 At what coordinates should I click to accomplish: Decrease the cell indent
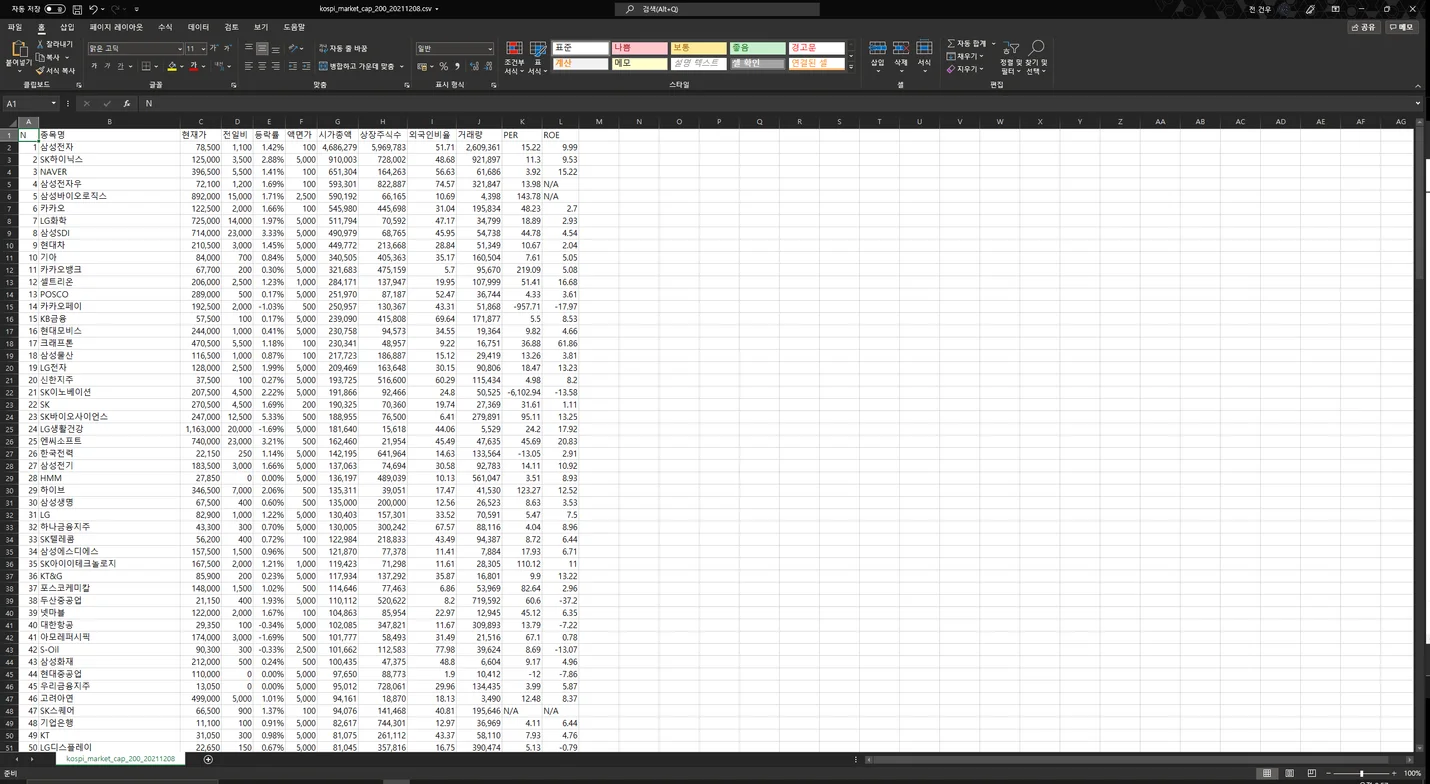(x=293, y=67)
